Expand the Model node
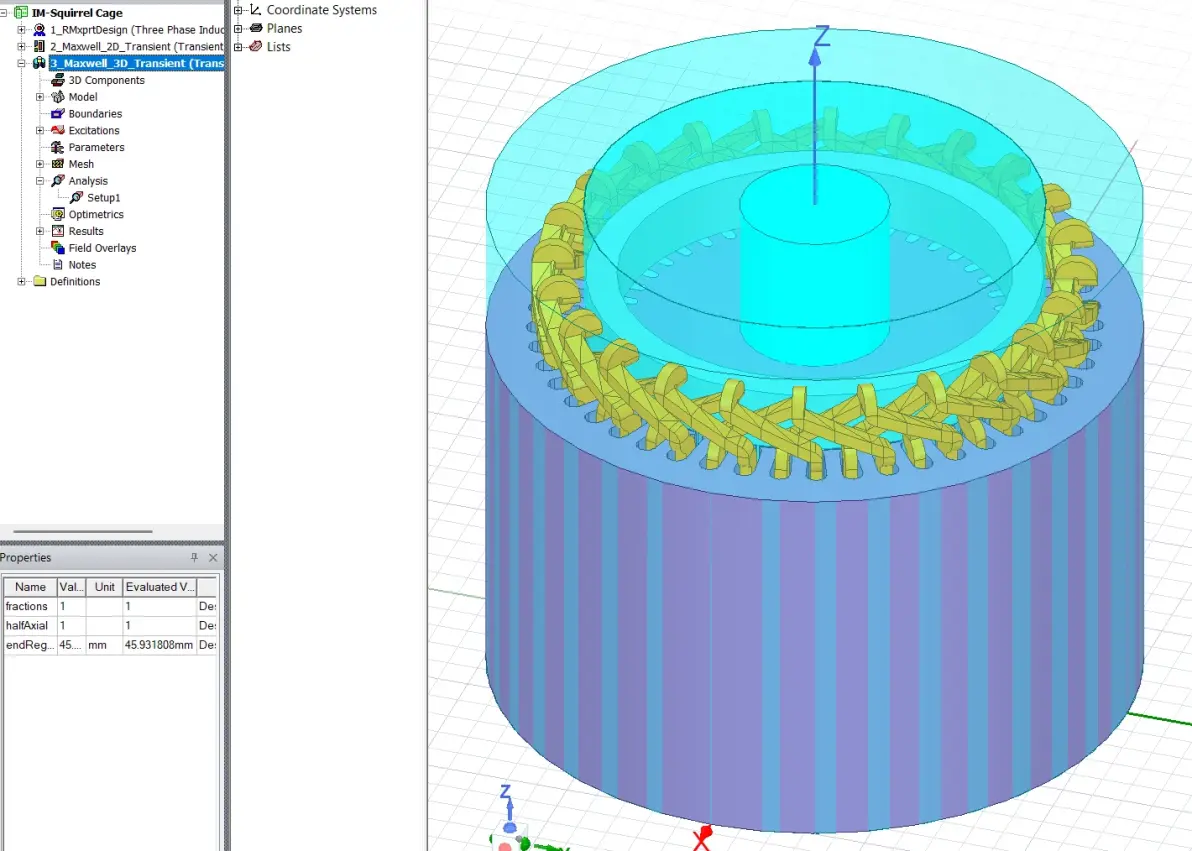The image size is (1192, 851). pos(40,97)
